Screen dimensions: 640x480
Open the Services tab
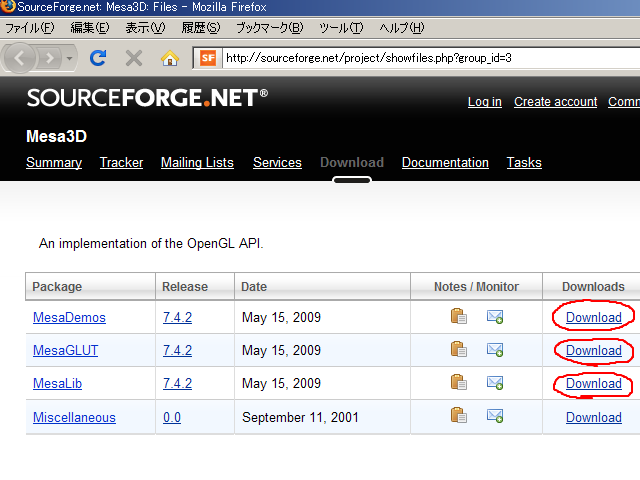coord(277,162)
